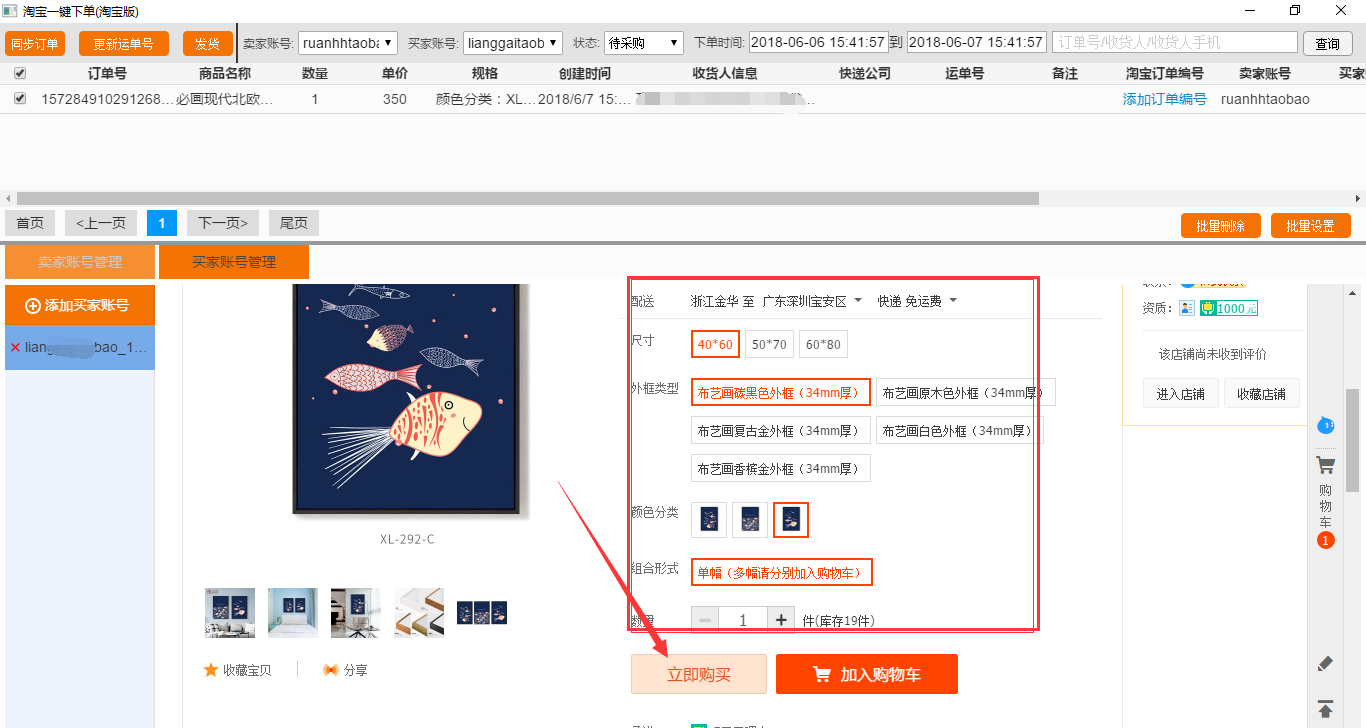Viewport: 1366px width, 728px height.
Task: Click the end order time field
Action: [976, 43]
